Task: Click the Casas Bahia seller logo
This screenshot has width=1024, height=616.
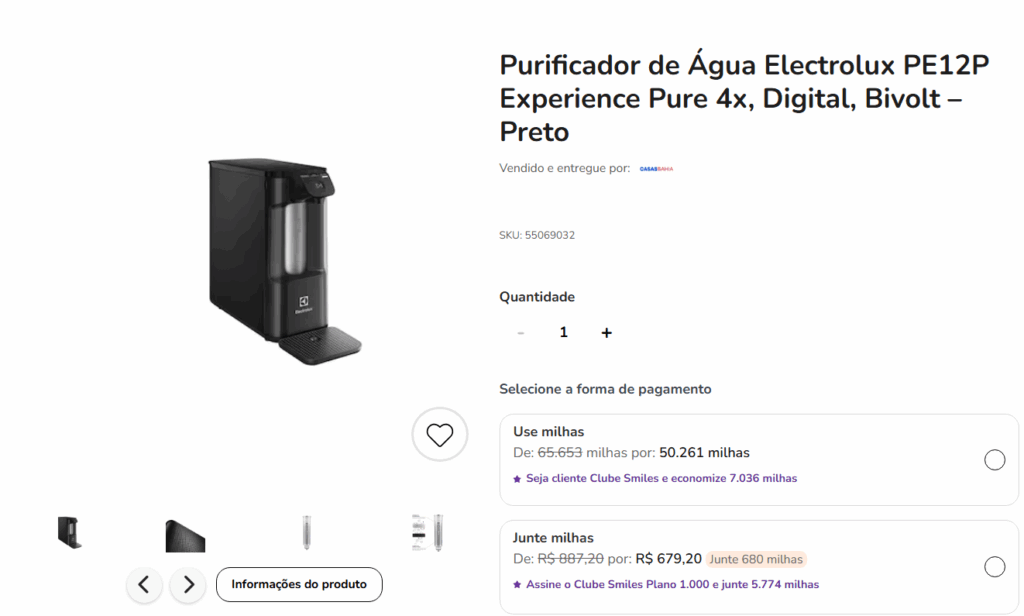Action: (656, 169)
